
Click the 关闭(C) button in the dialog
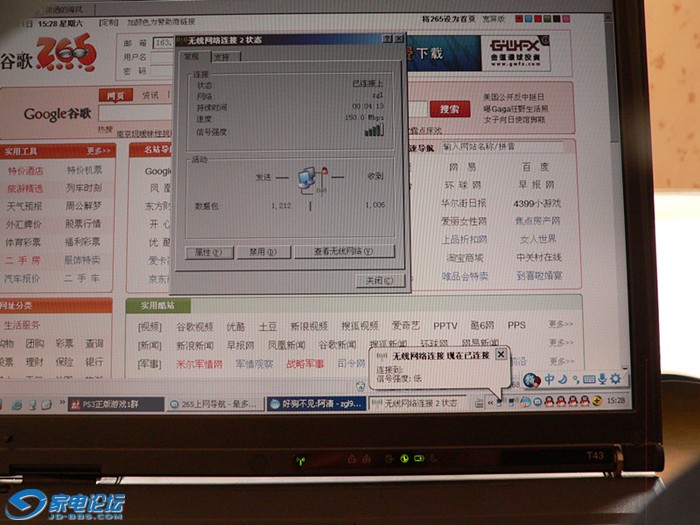[380, 280]
